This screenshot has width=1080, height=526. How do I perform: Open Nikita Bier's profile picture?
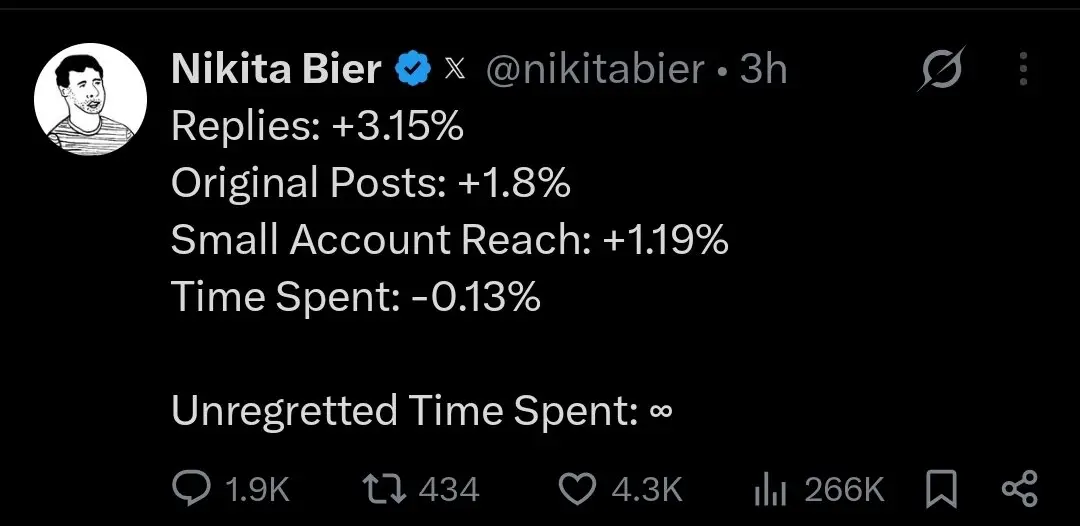90,99
